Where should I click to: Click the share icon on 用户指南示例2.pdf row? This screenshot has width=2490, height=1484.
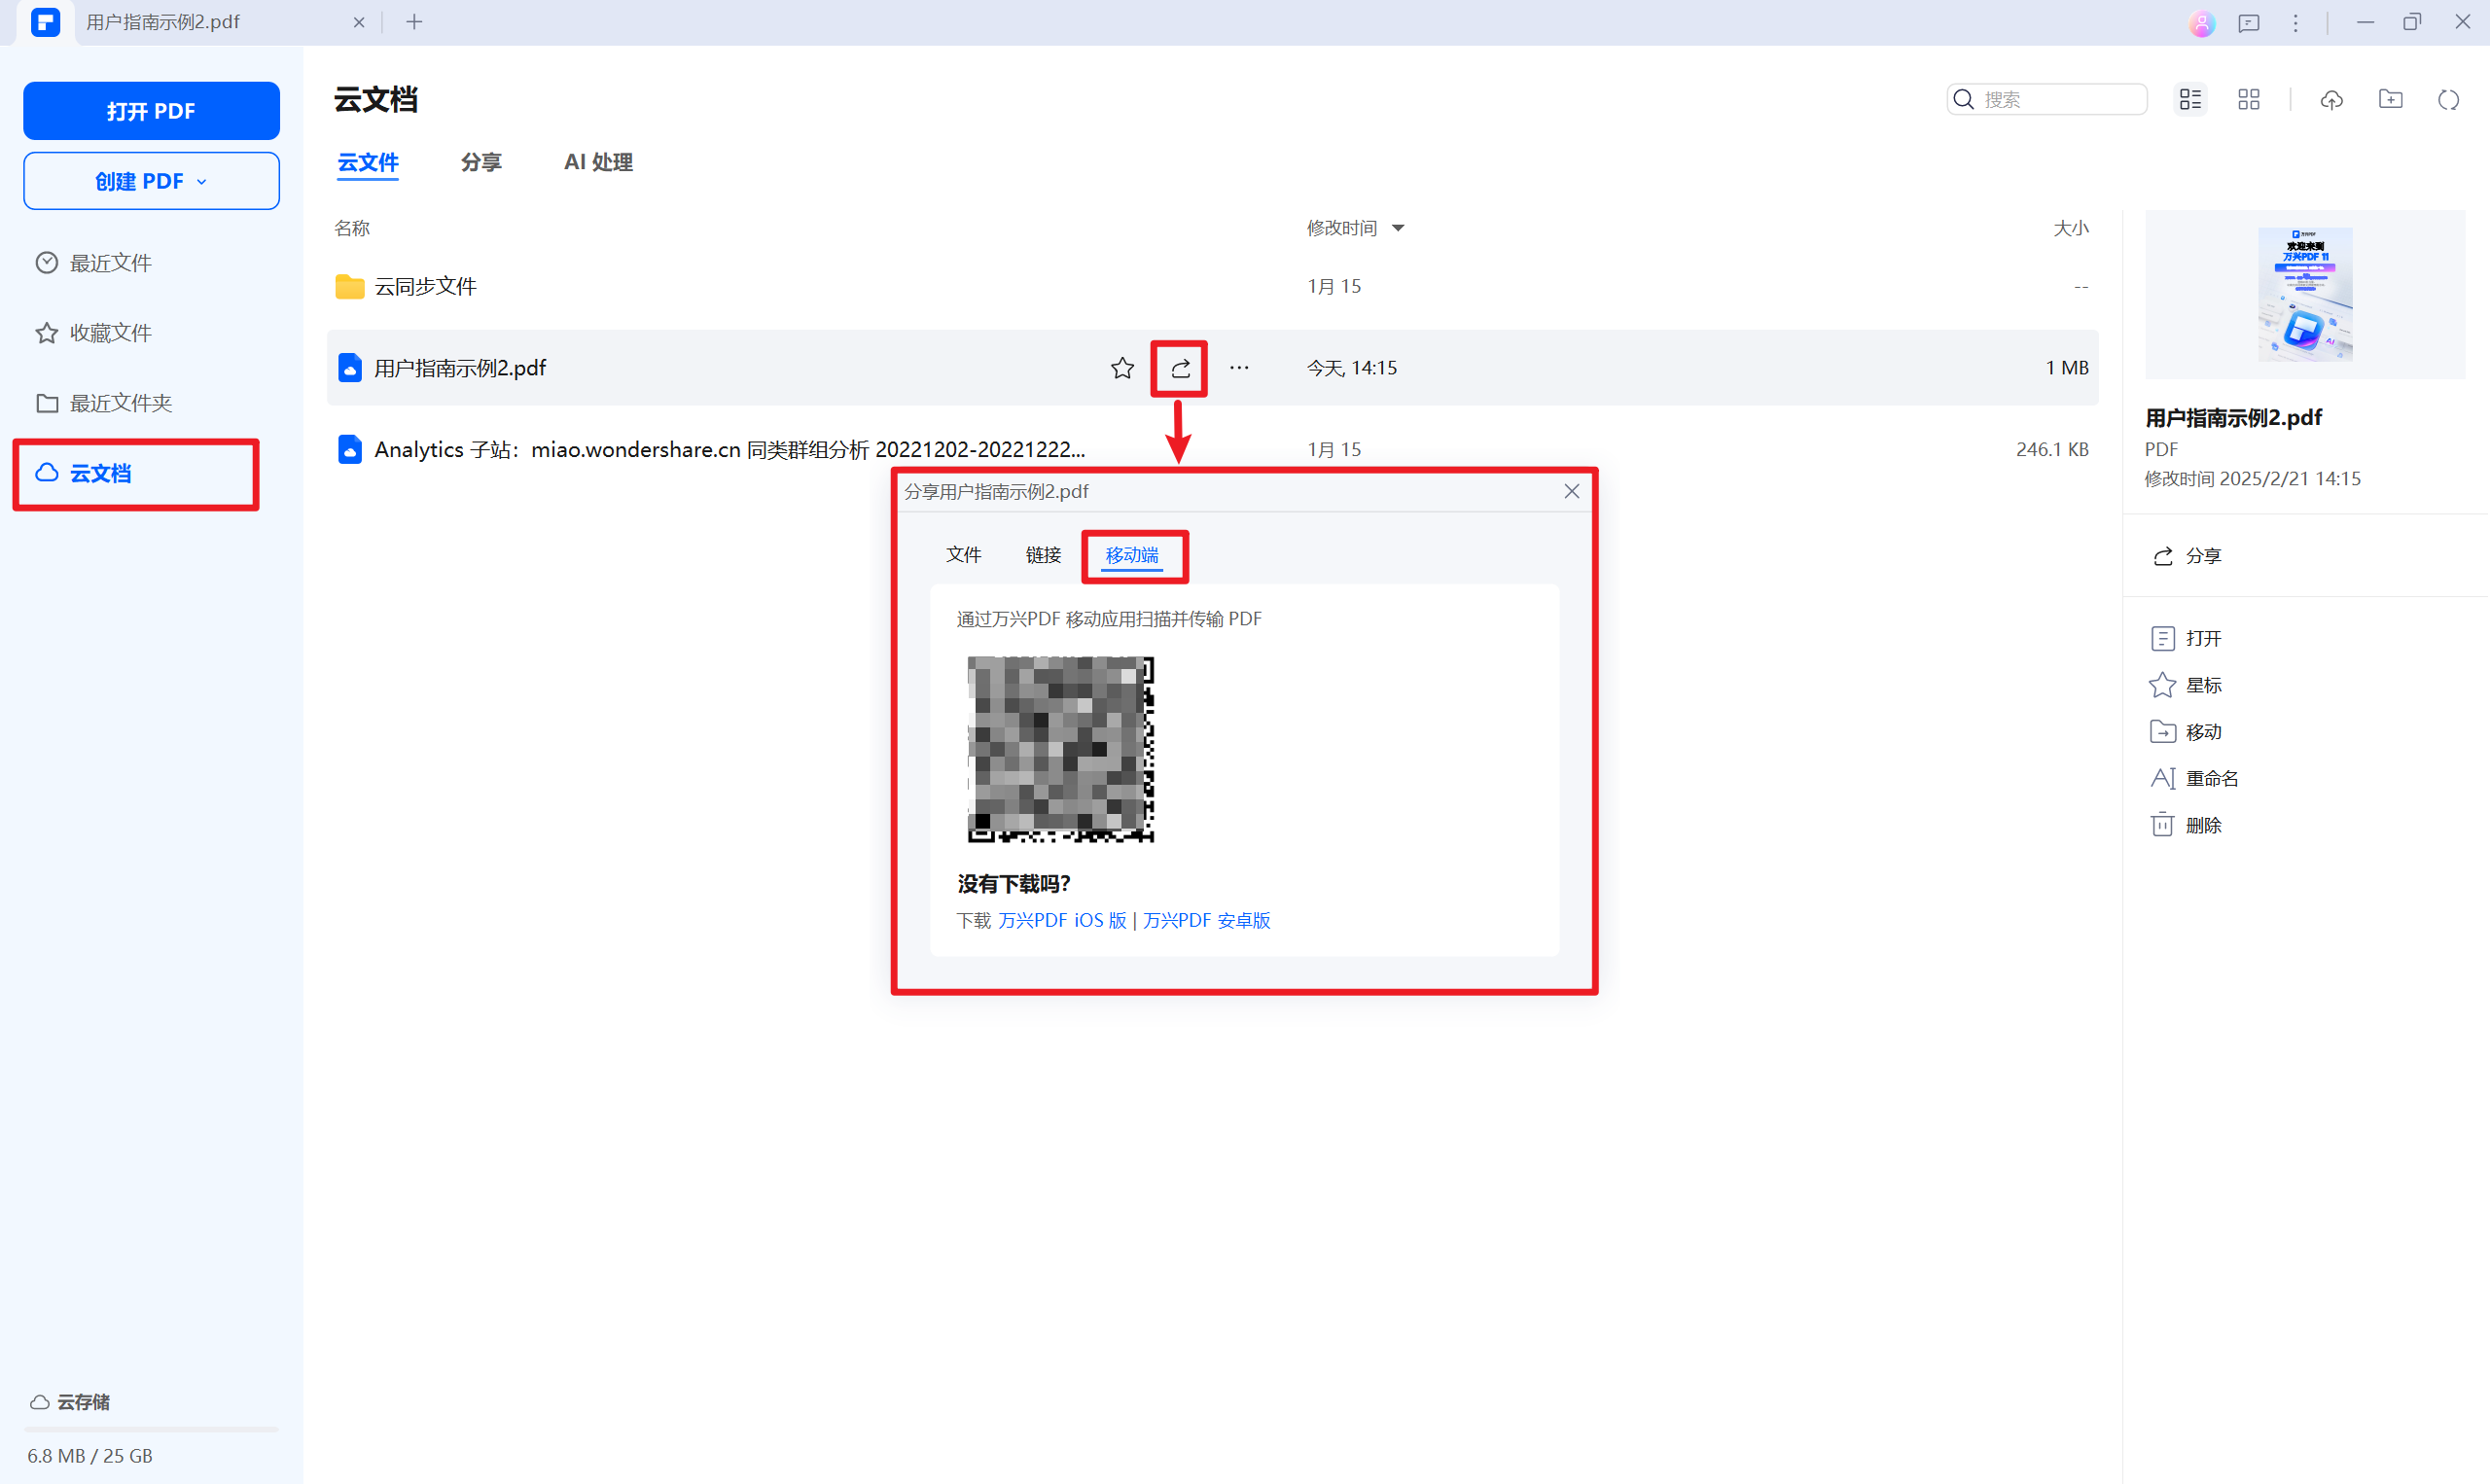[1178, 367]
